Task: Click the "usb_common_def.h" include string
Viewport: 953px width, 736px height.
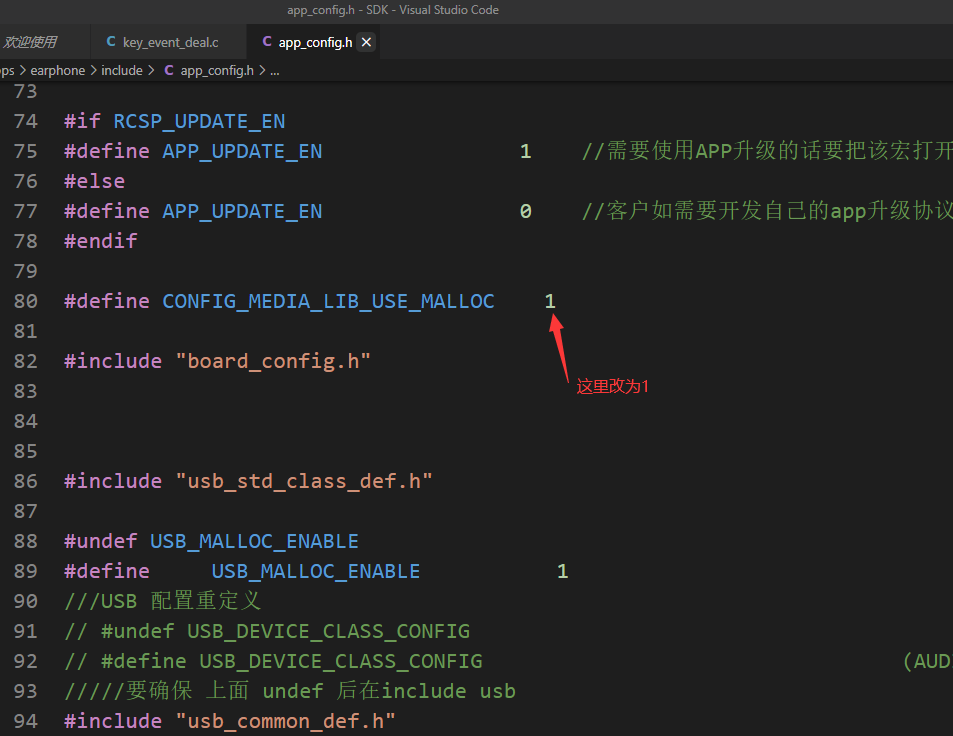Action: tap(286, 721)
